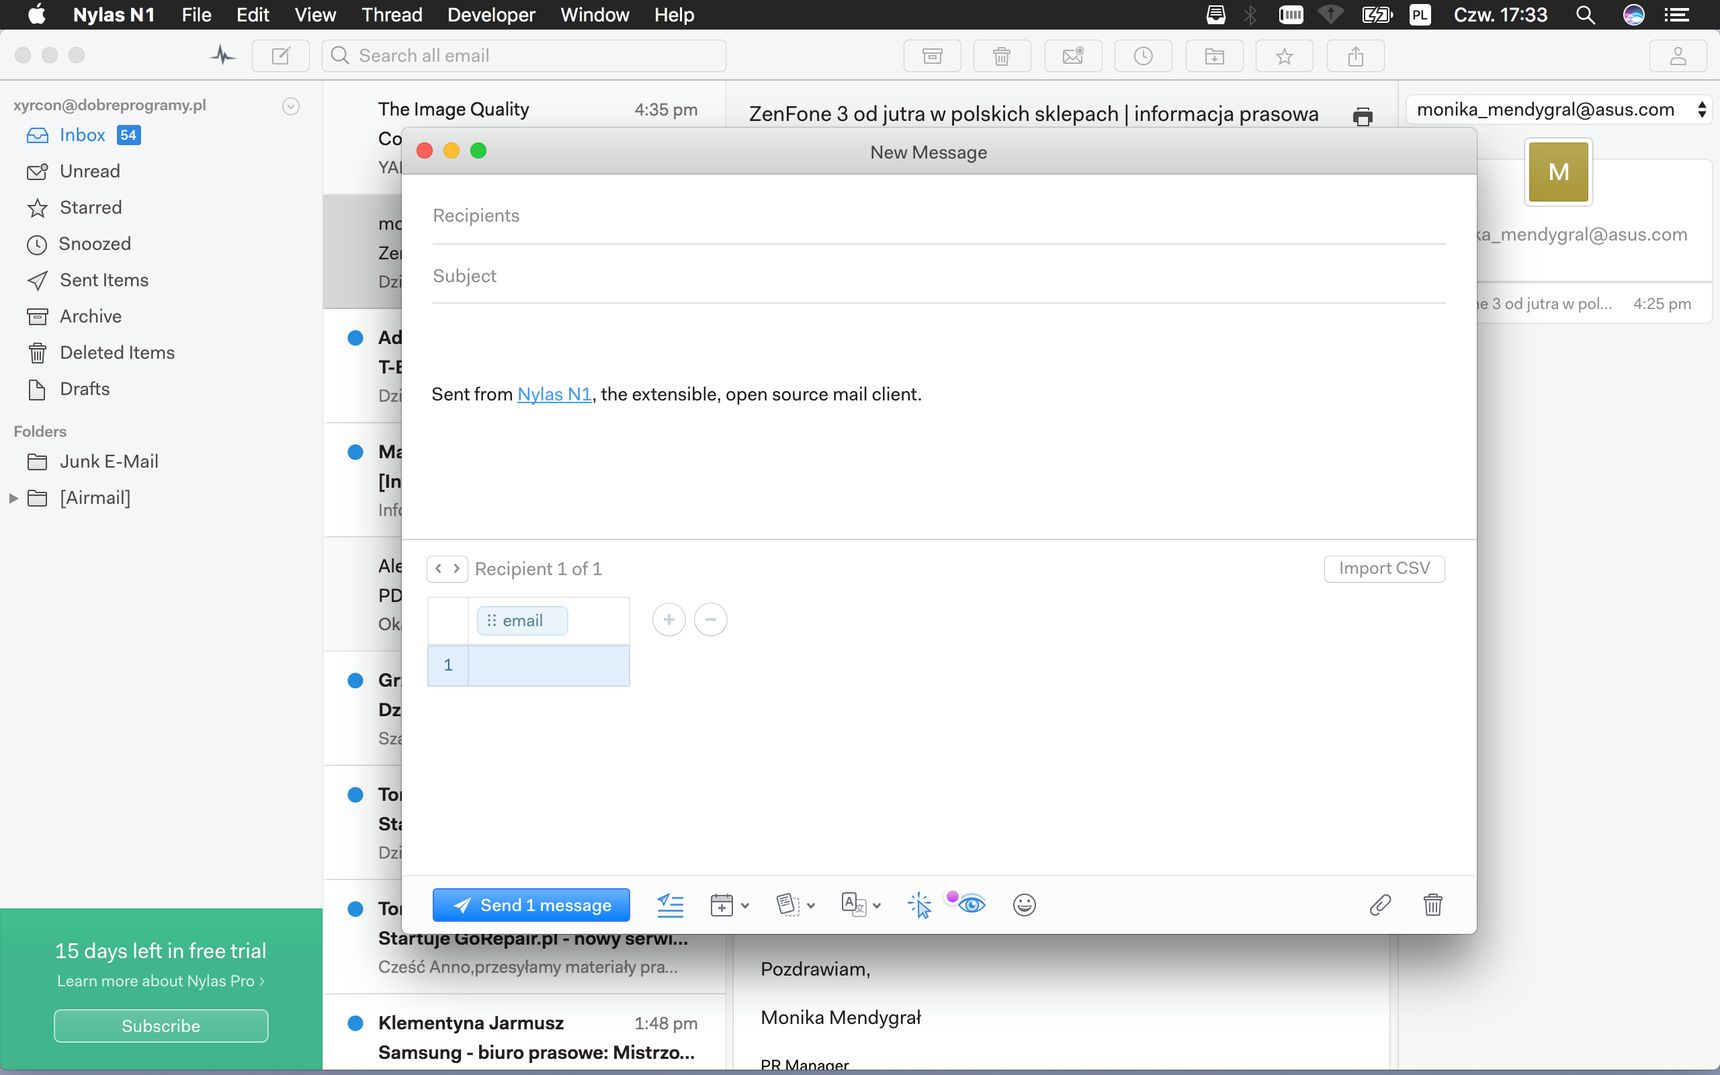Viewport: 1720px width, 1075px height.
Task: Move thread with the folder icon
Action: coord(1214,56)
